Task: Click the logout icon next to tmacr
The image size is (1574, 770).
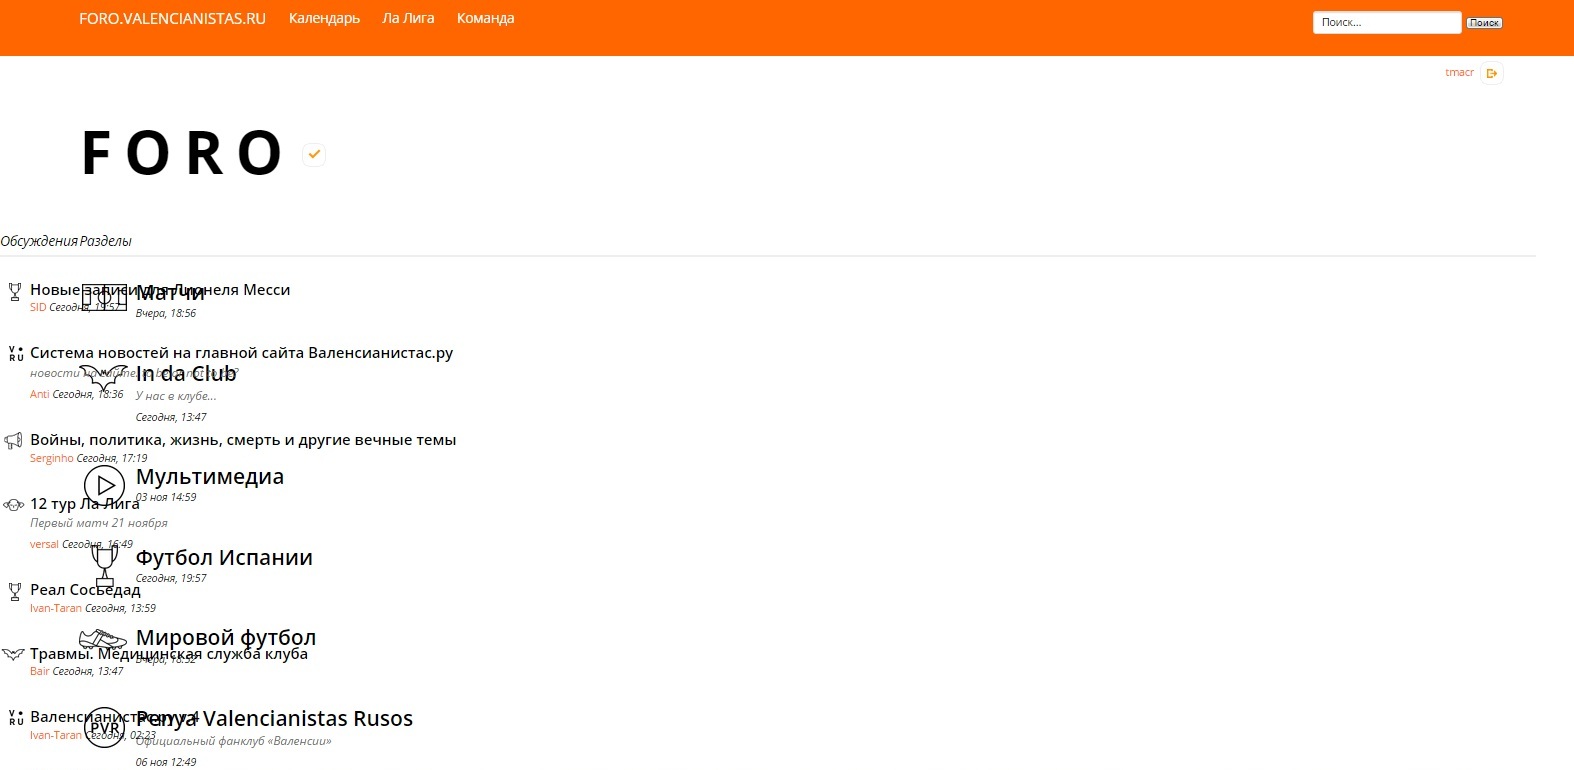Action: coord(1491,73)
